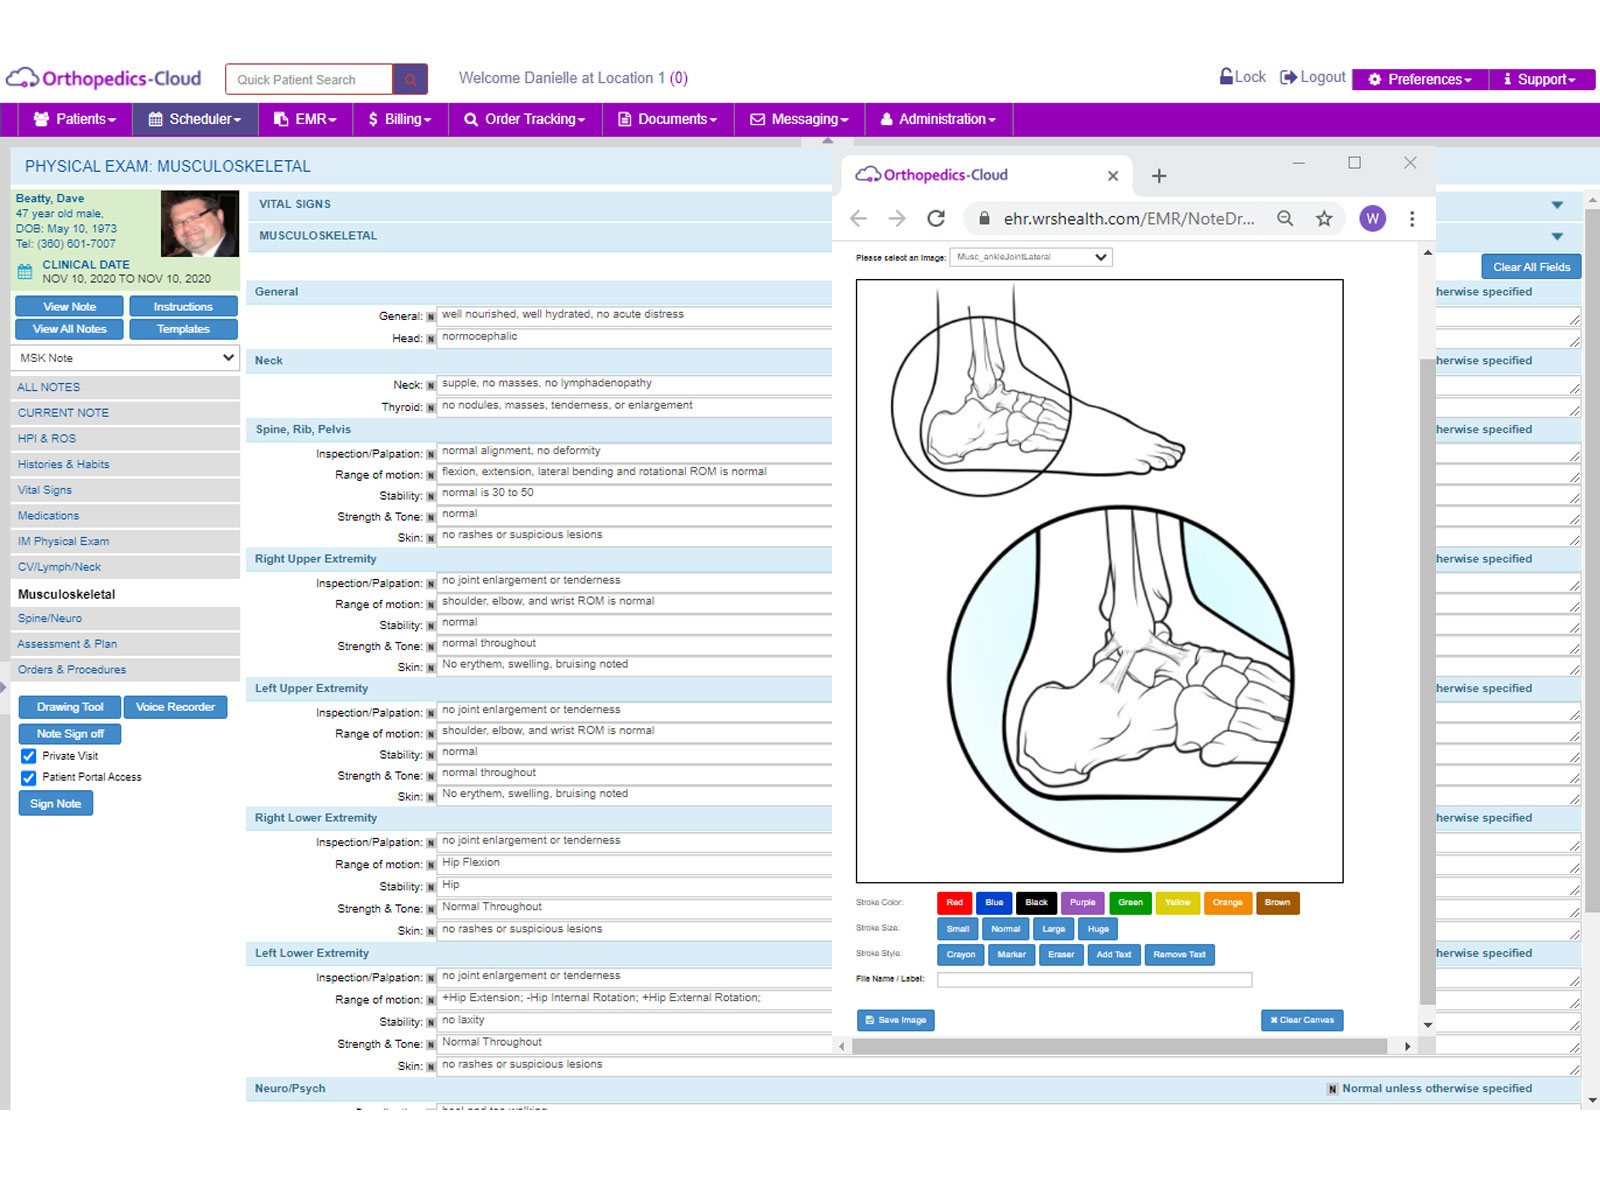The width and height of the screenshot is (1600, 1200).
Task: Collapse the Vital Signs section arrow
Action: tap(1557, 205)
